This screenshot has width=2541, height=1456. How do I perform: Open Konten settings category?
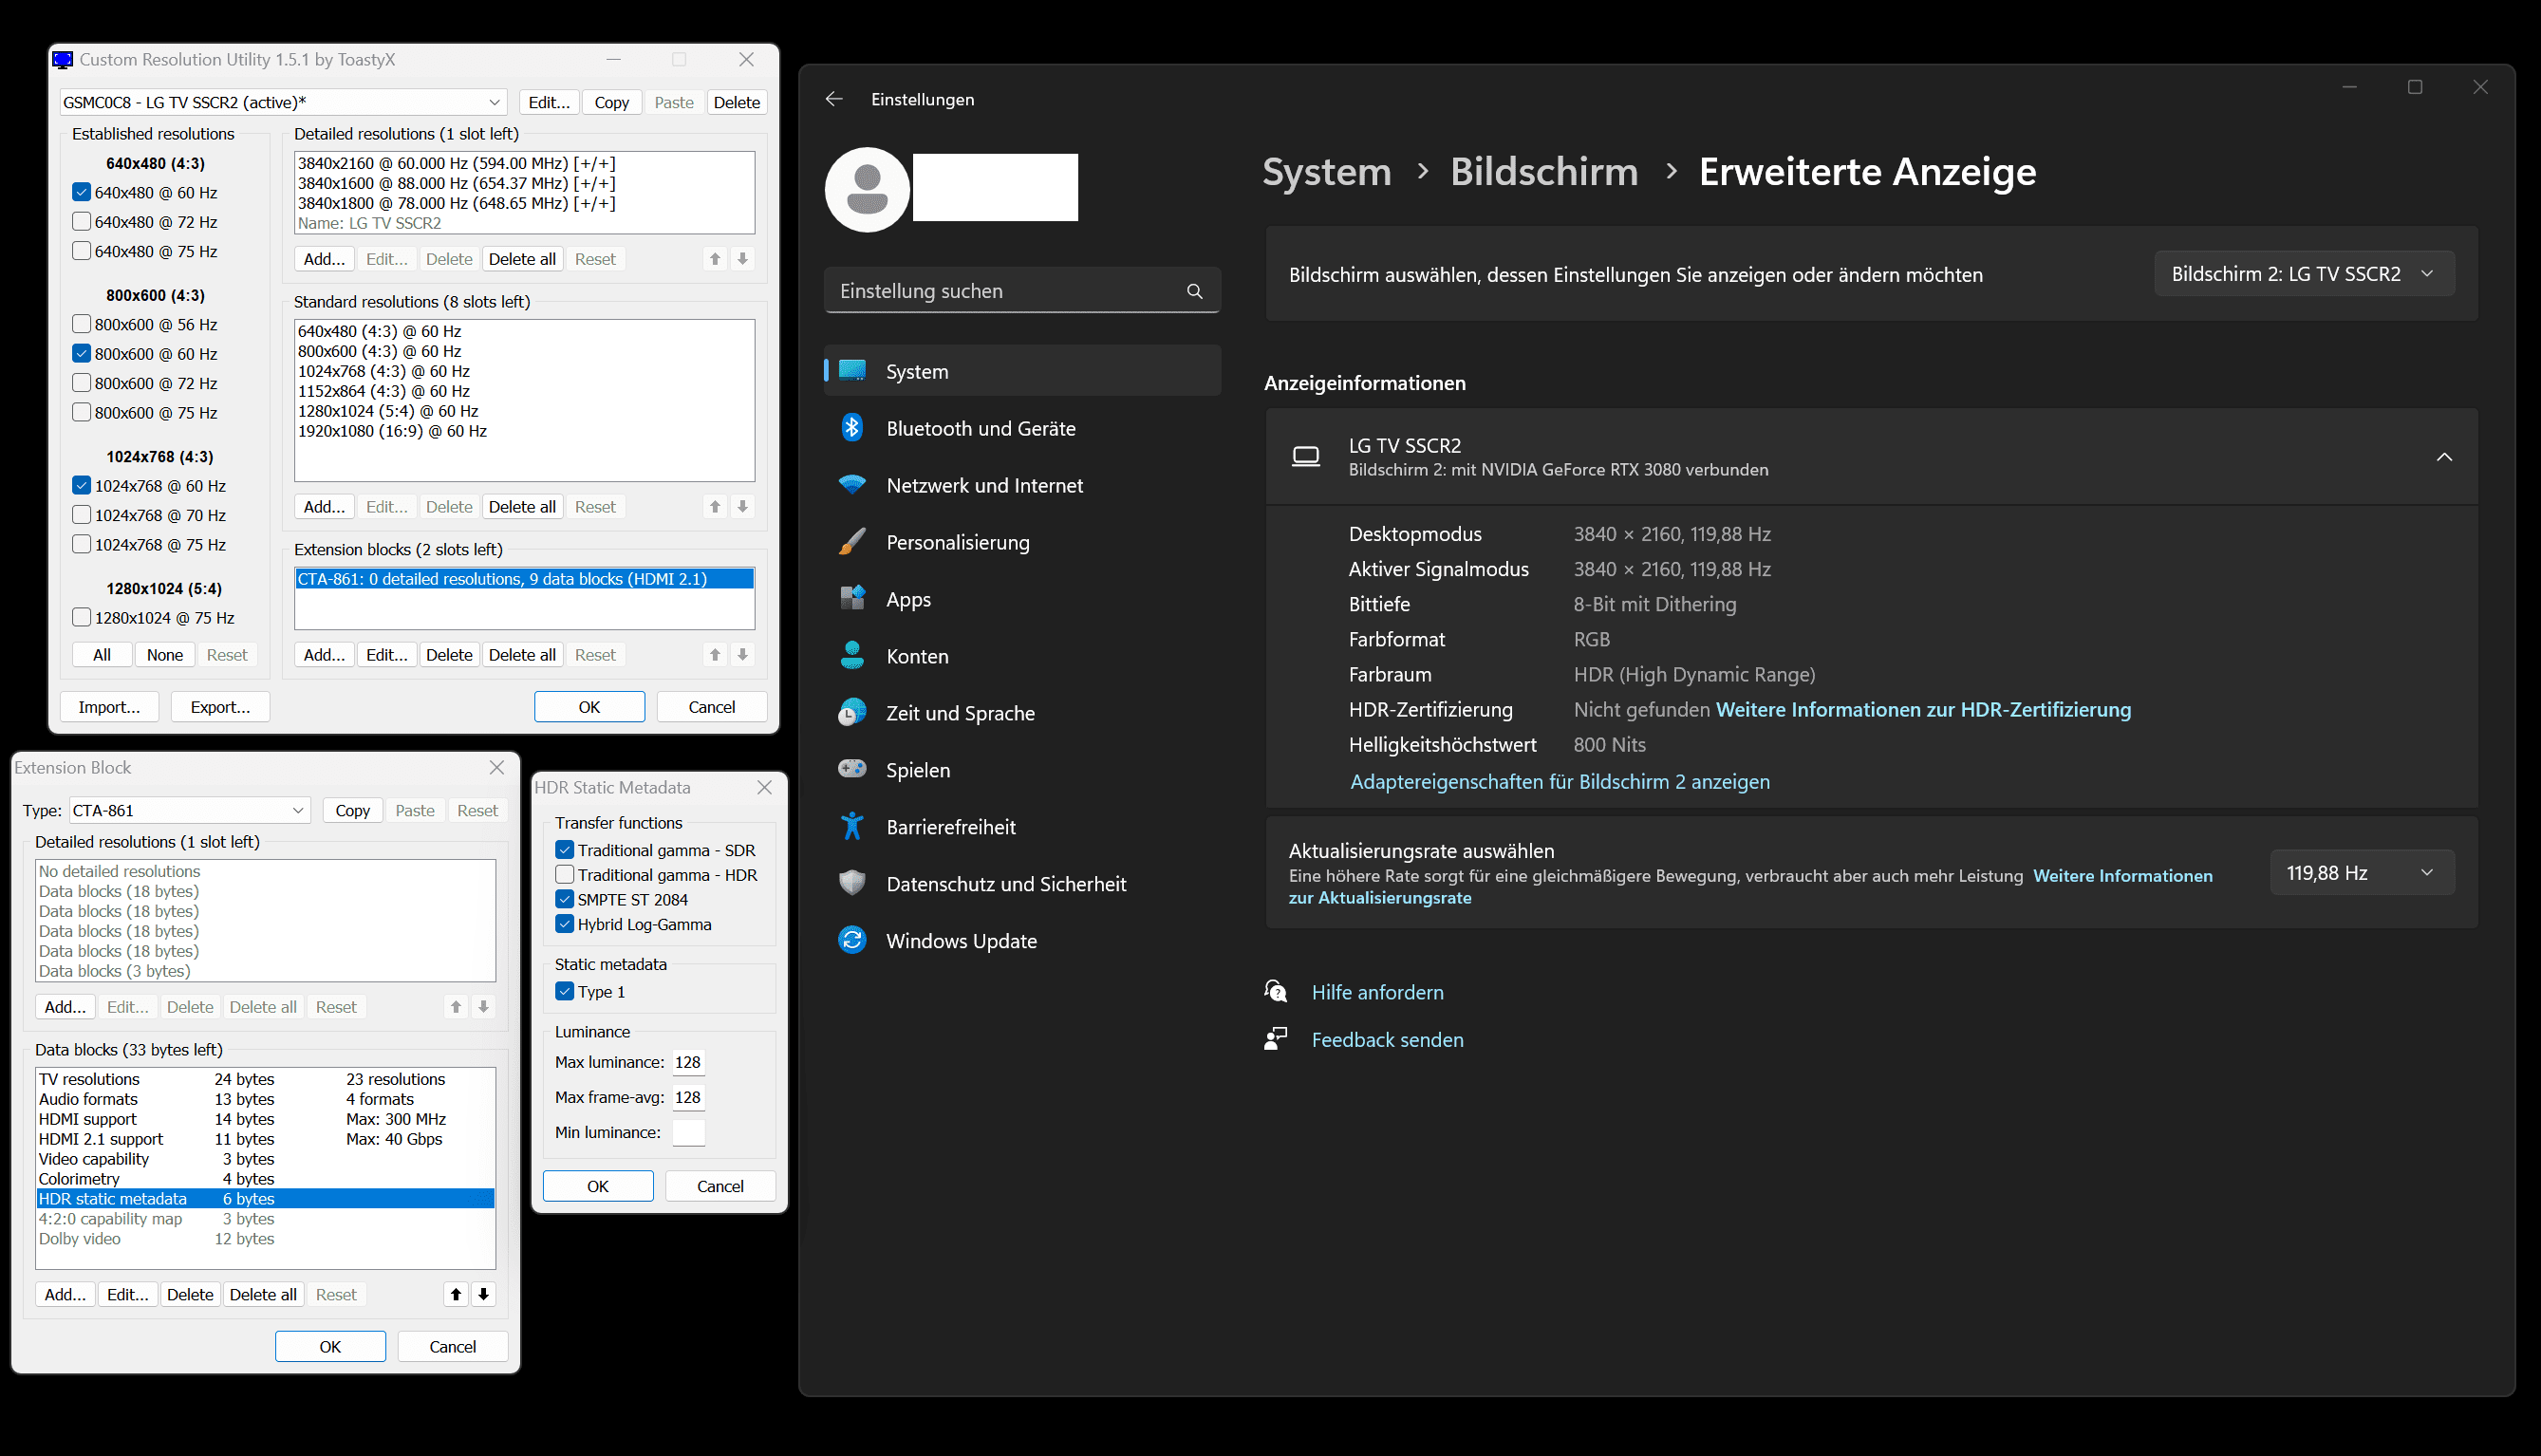point(1022,656)
